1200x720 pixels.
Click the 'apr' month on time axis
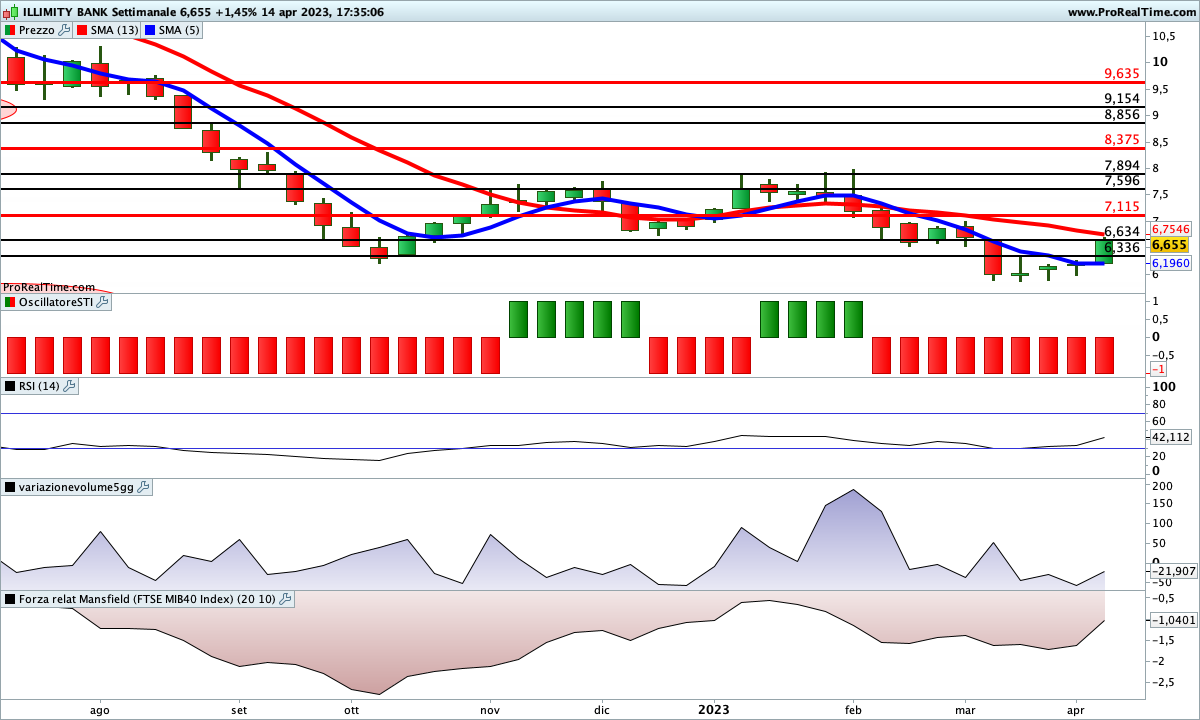point(1076,710)
